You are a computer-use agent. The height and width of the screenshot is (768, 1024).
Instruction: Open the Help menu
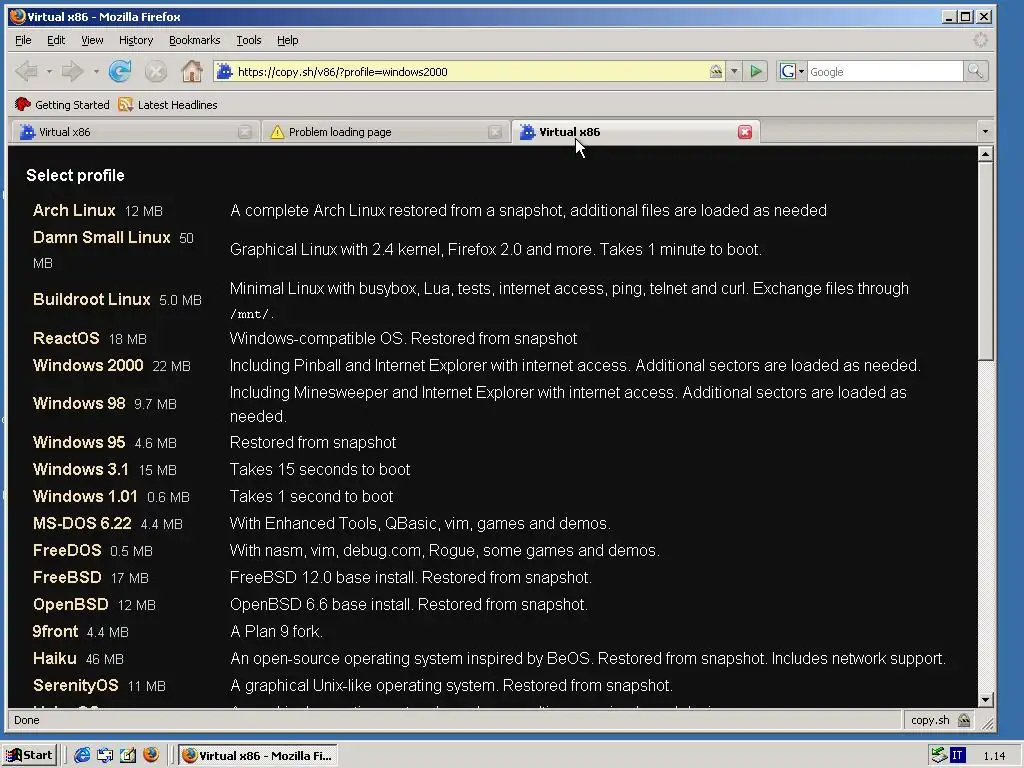tap(287, 40)
